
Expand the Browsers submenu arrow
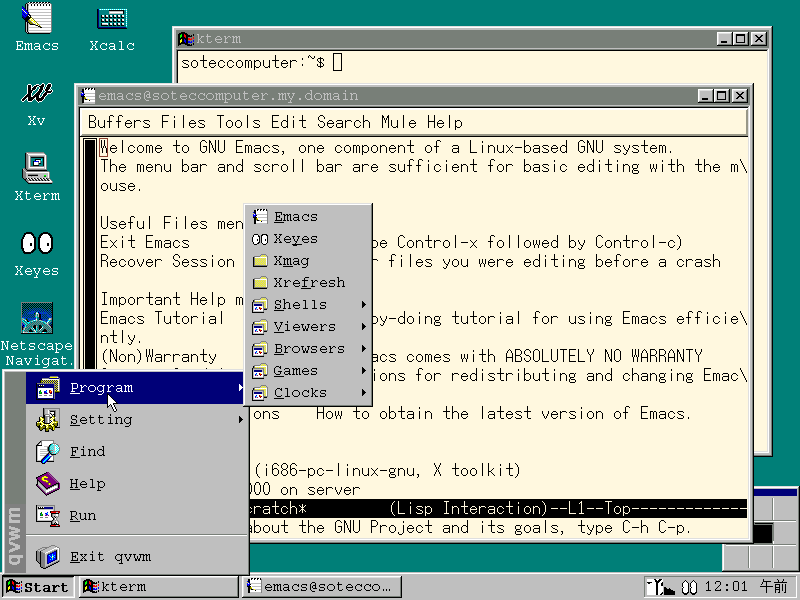point(363,348)
